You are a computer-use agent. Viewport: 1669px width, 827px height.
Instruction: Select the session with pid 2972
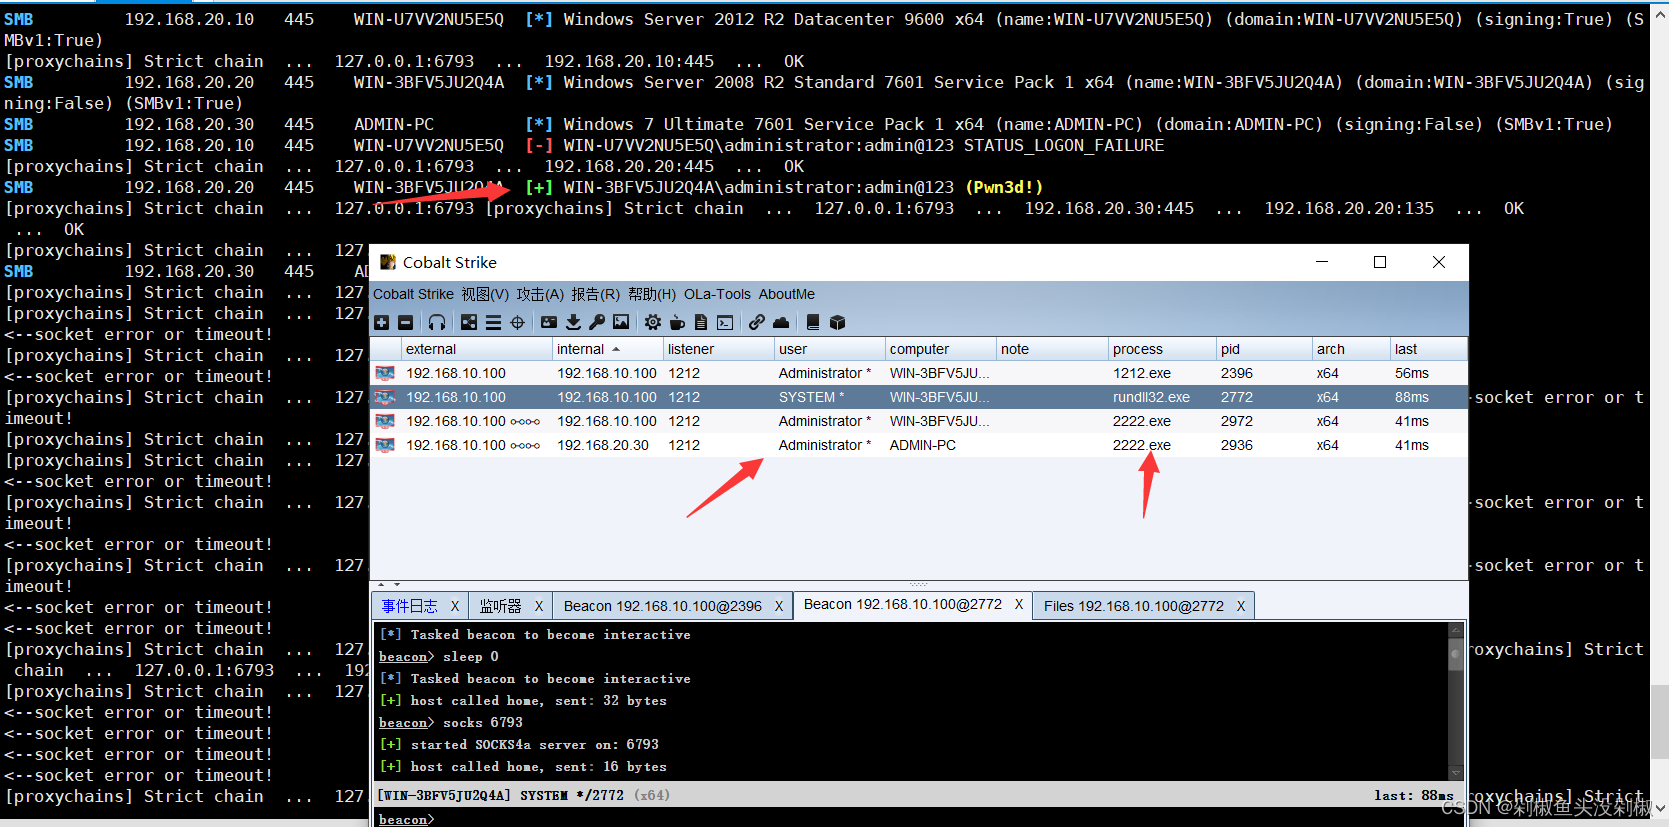point(919,421)
